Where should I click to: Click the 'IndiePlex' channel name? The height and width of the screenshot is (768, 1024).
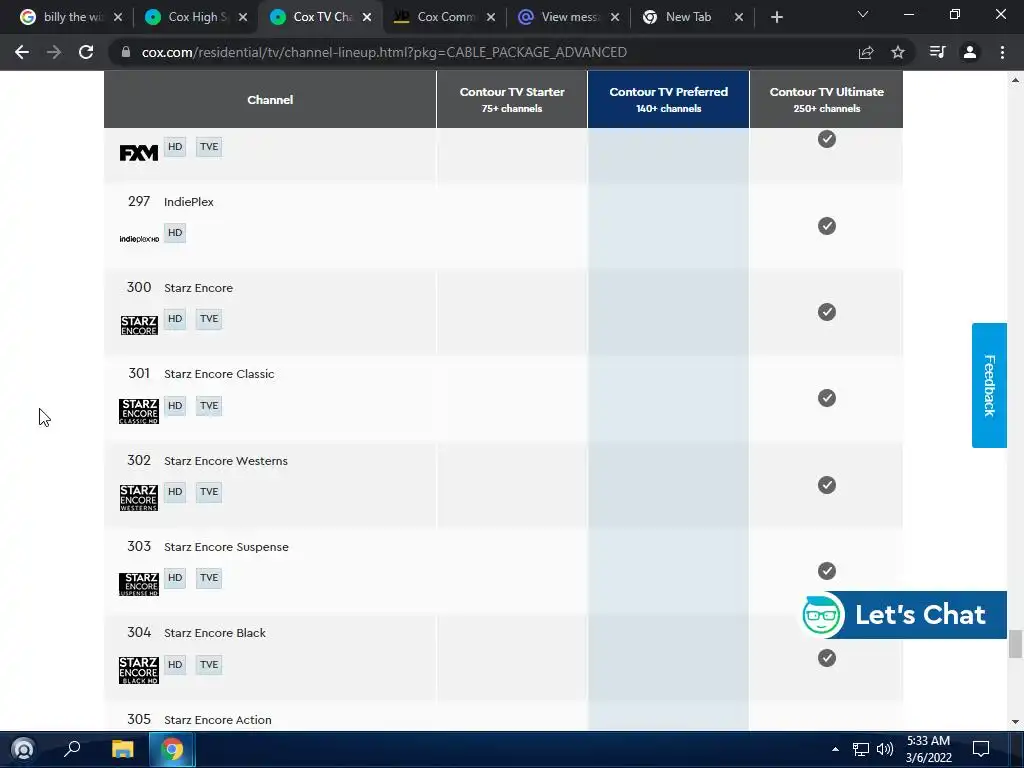click(189, 202)
